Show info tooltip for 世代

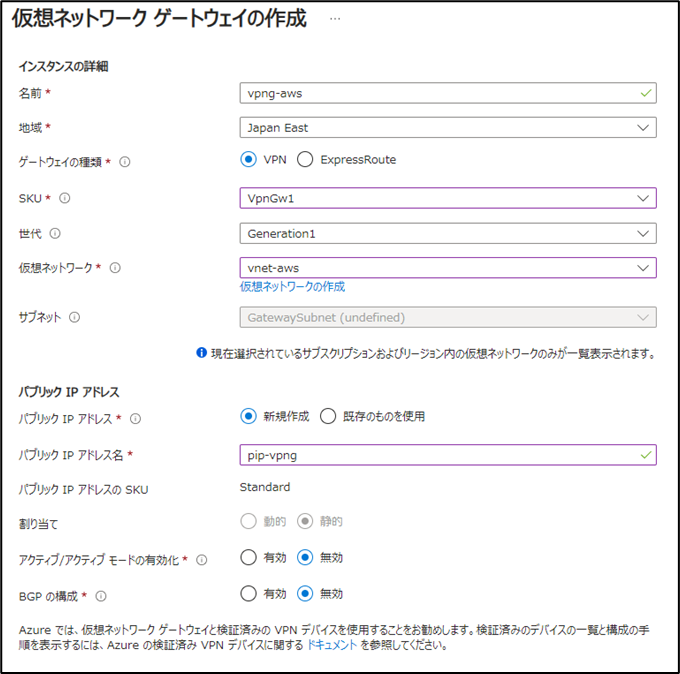pyautogui.click(x=55, y=233)
